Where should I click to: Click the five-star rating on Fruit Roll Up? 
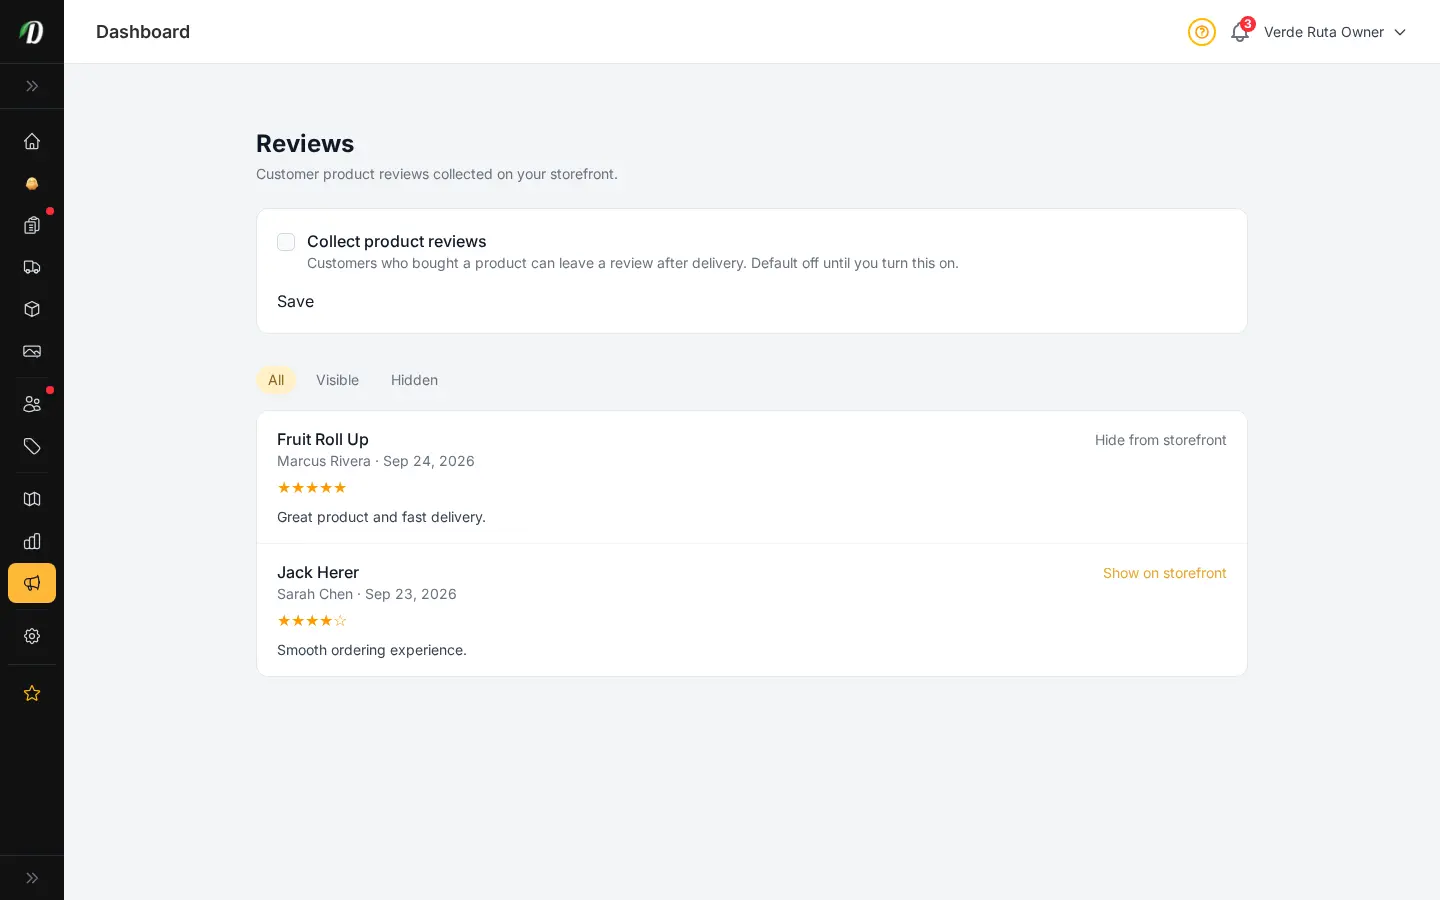point(312,488)
